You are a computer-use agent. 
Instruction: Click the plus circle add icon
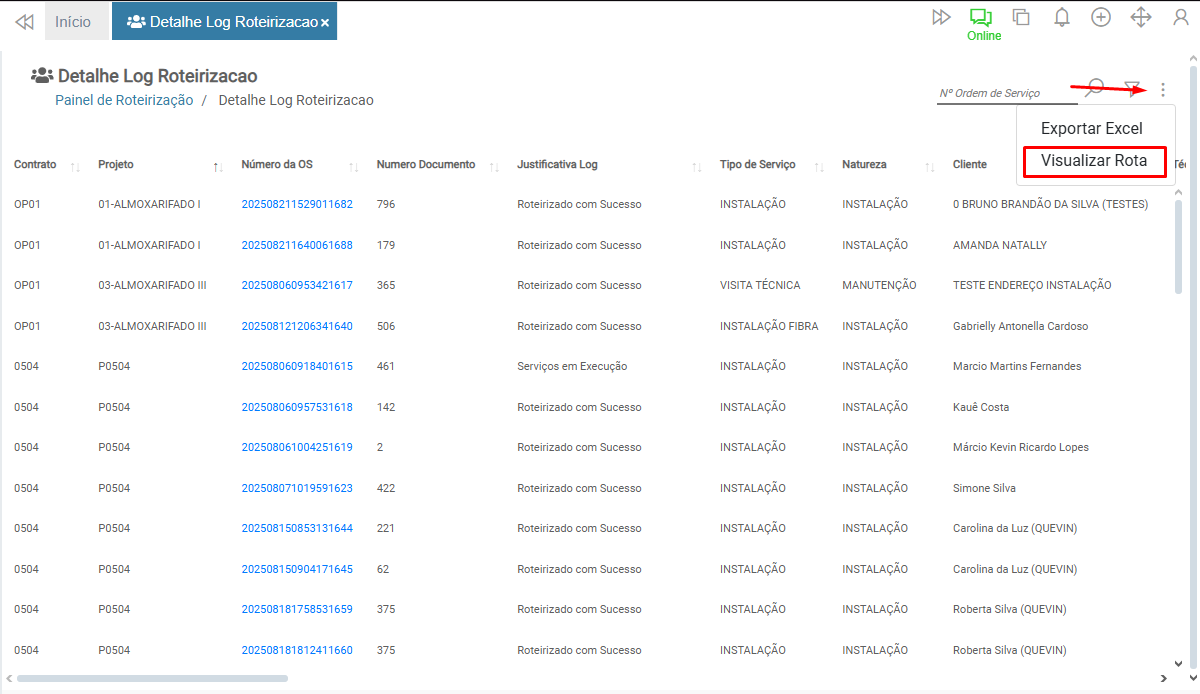coord(1101,17)
